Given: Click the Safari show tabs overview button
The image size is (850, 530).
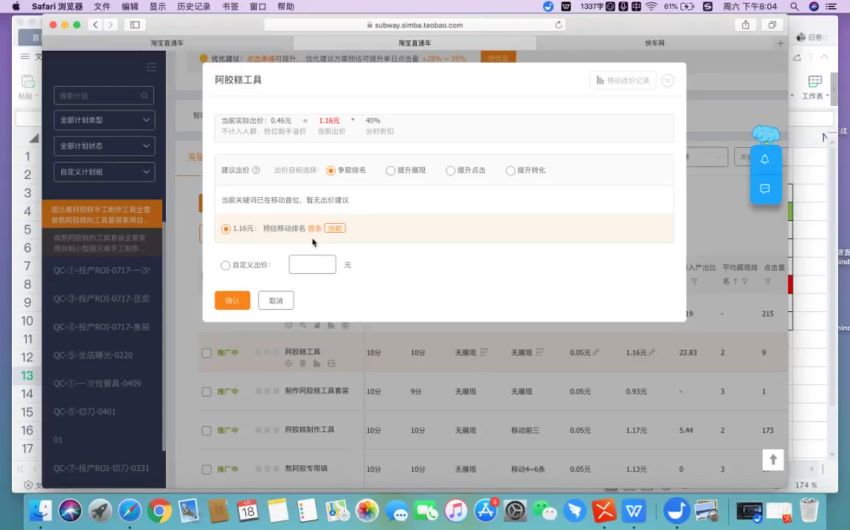Looking at the screenshot, I should point(772,25).
